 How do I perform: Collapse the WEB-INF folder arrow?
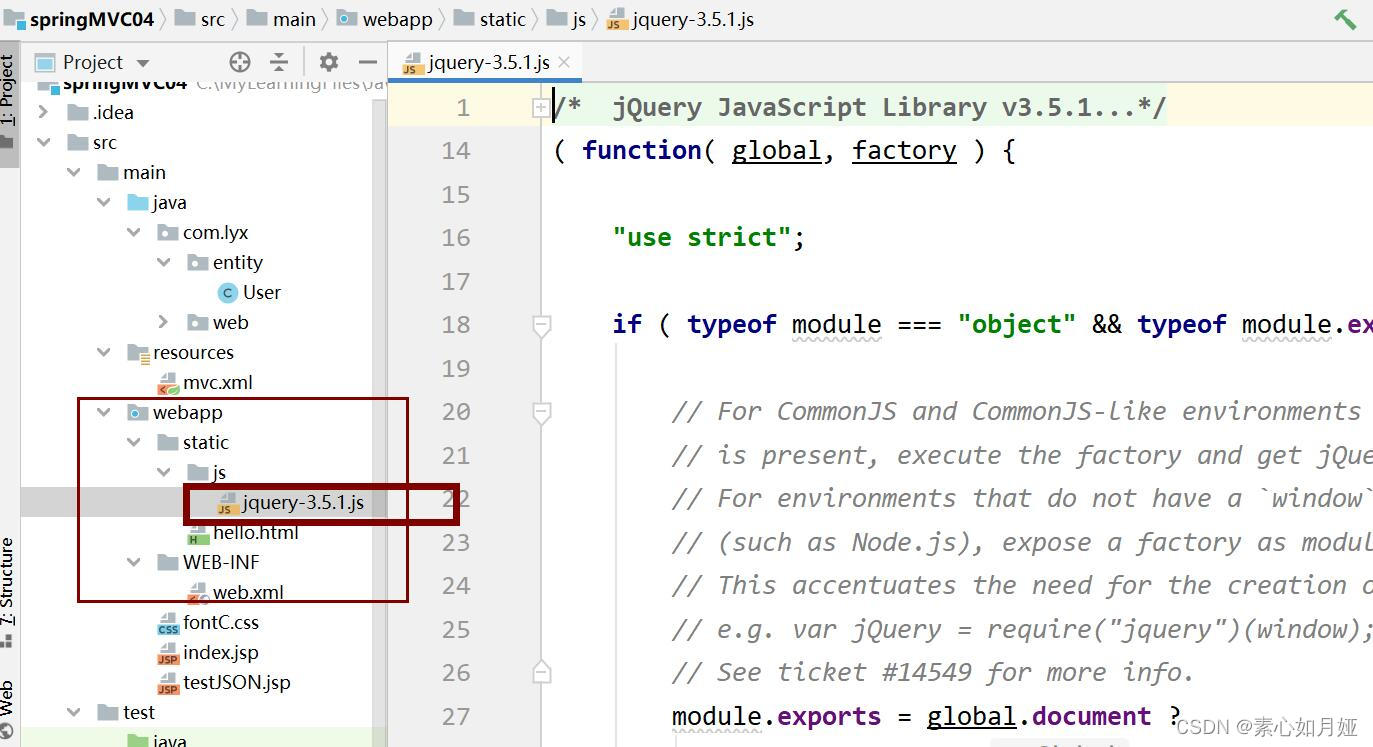(x=134, y=562)
